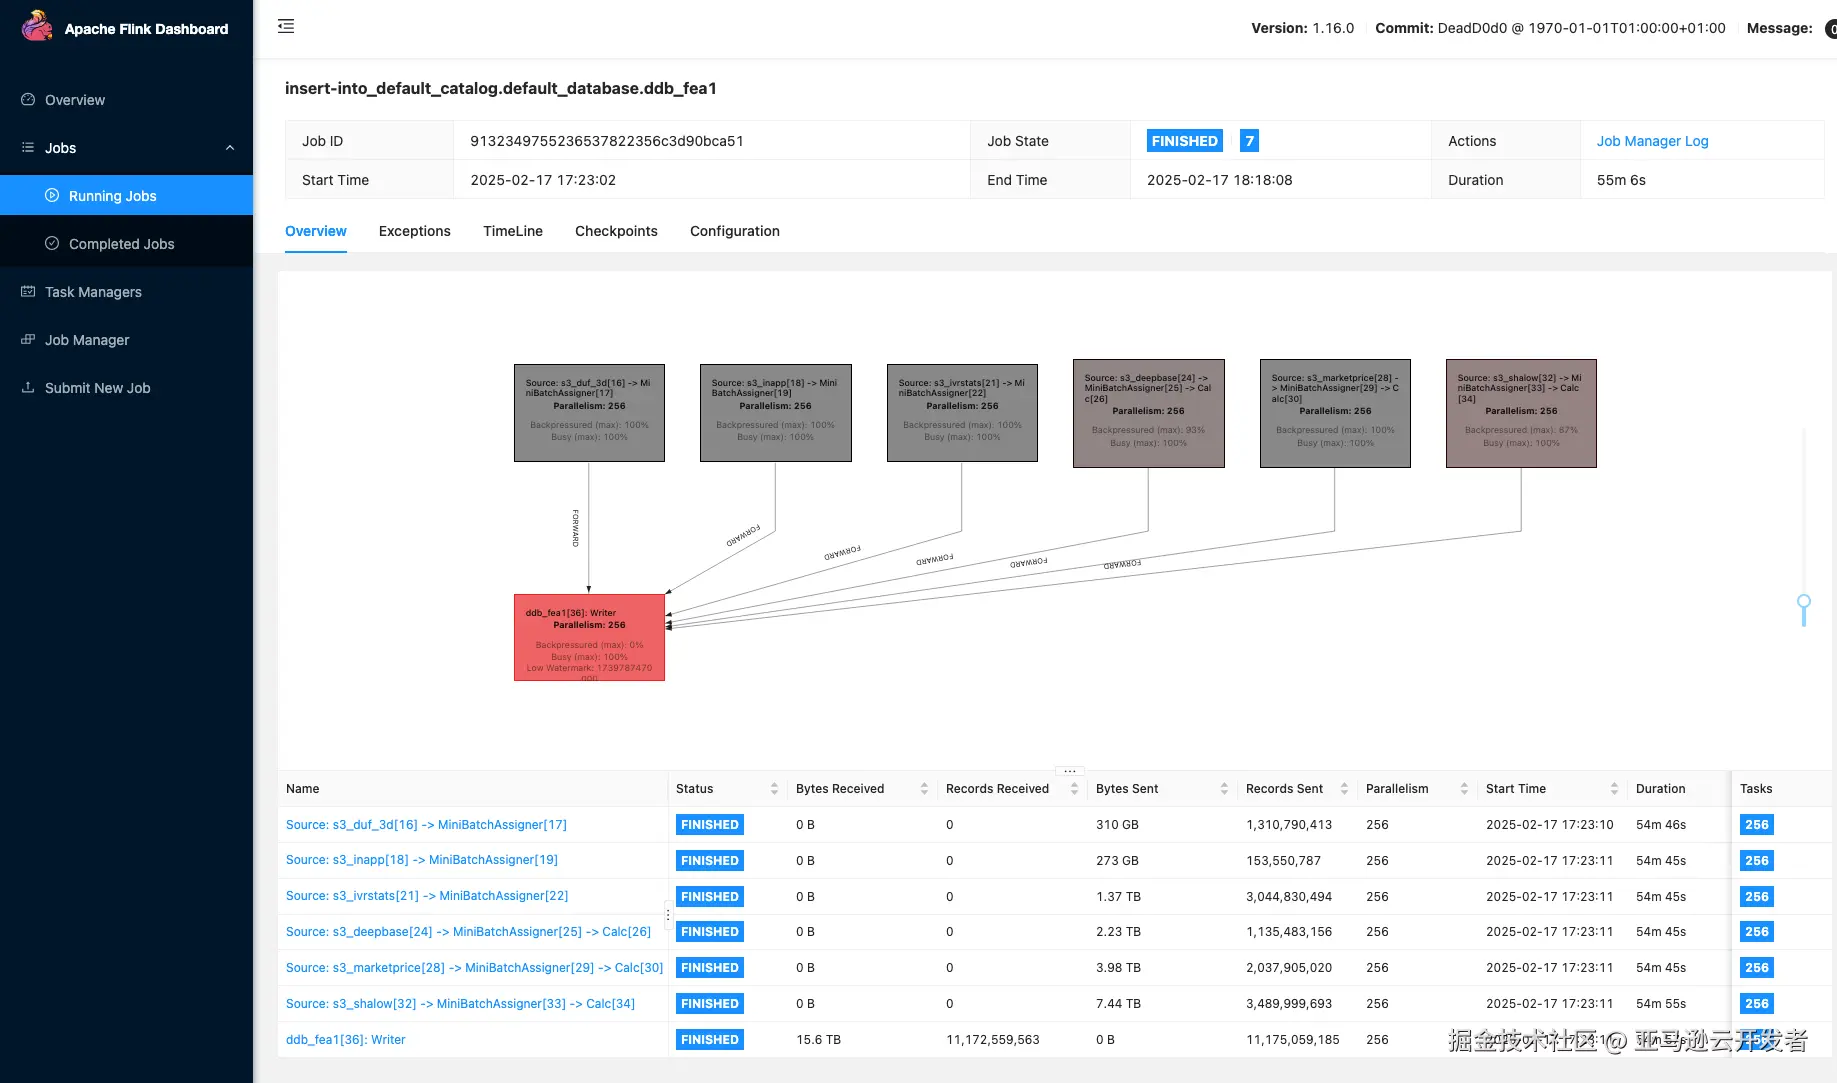Viewport: 1837px width, 1083px height.
Task: Open Source: s3_shalow[32] operator link
Action: pos(460,1004)
